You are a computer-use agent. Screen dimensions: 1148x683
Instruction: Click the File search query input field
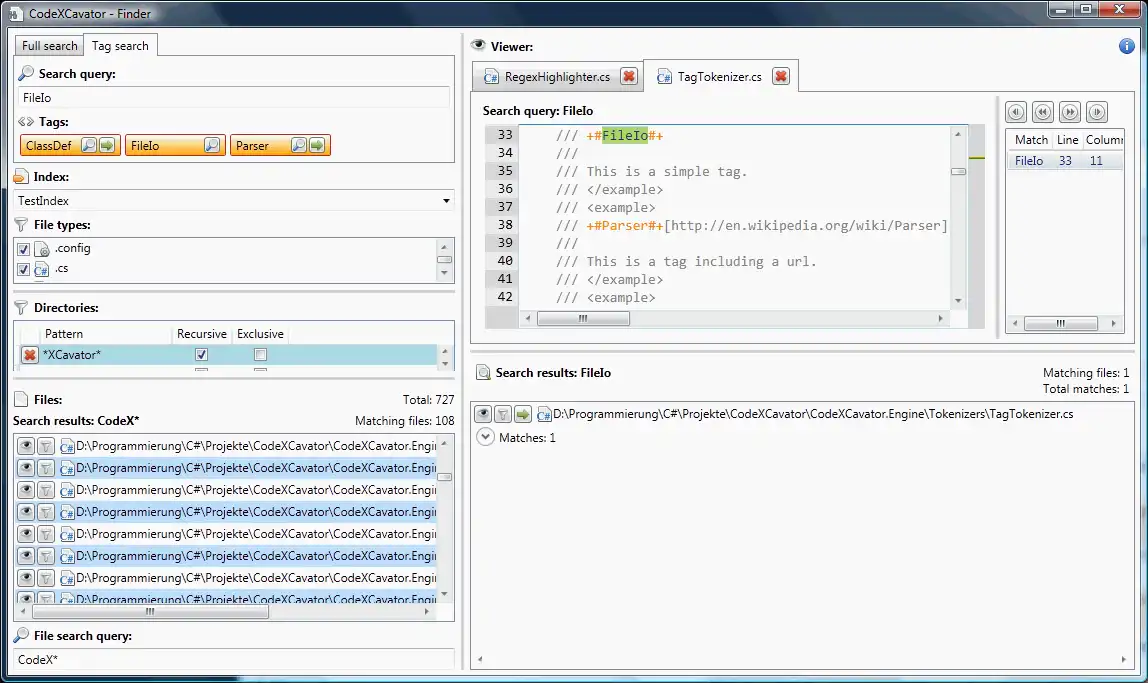[234, 660]
